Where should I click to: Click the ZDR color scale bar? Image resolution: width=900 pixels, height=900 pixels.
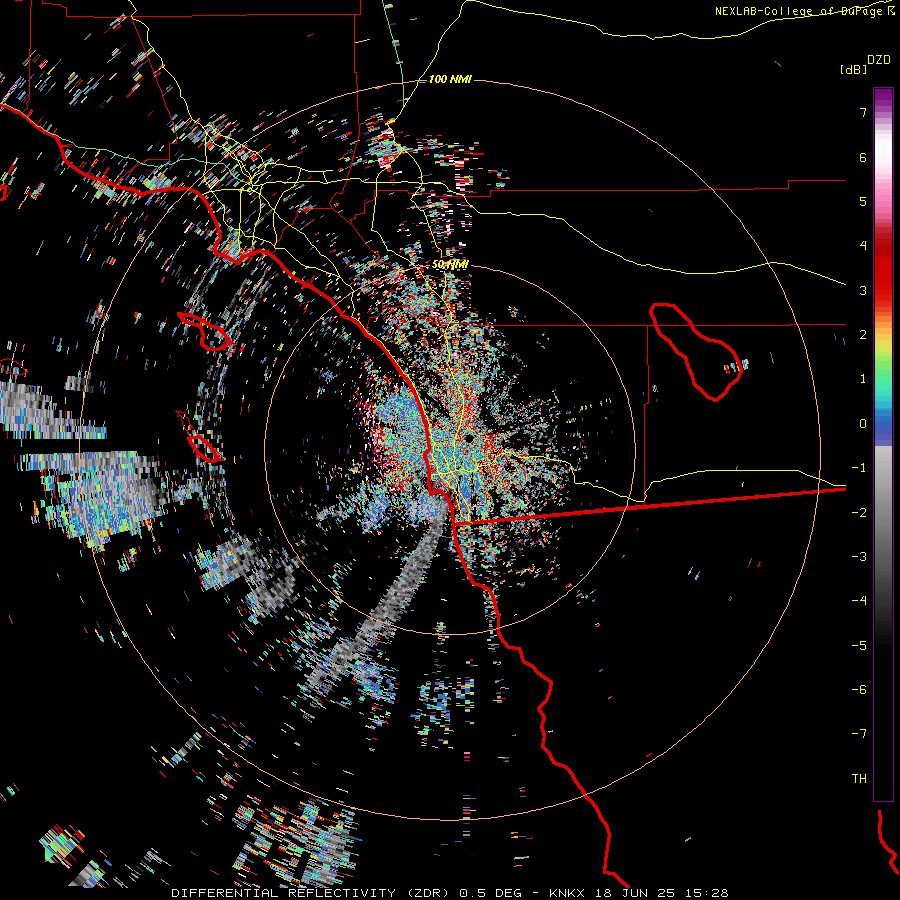click(883, 444)
